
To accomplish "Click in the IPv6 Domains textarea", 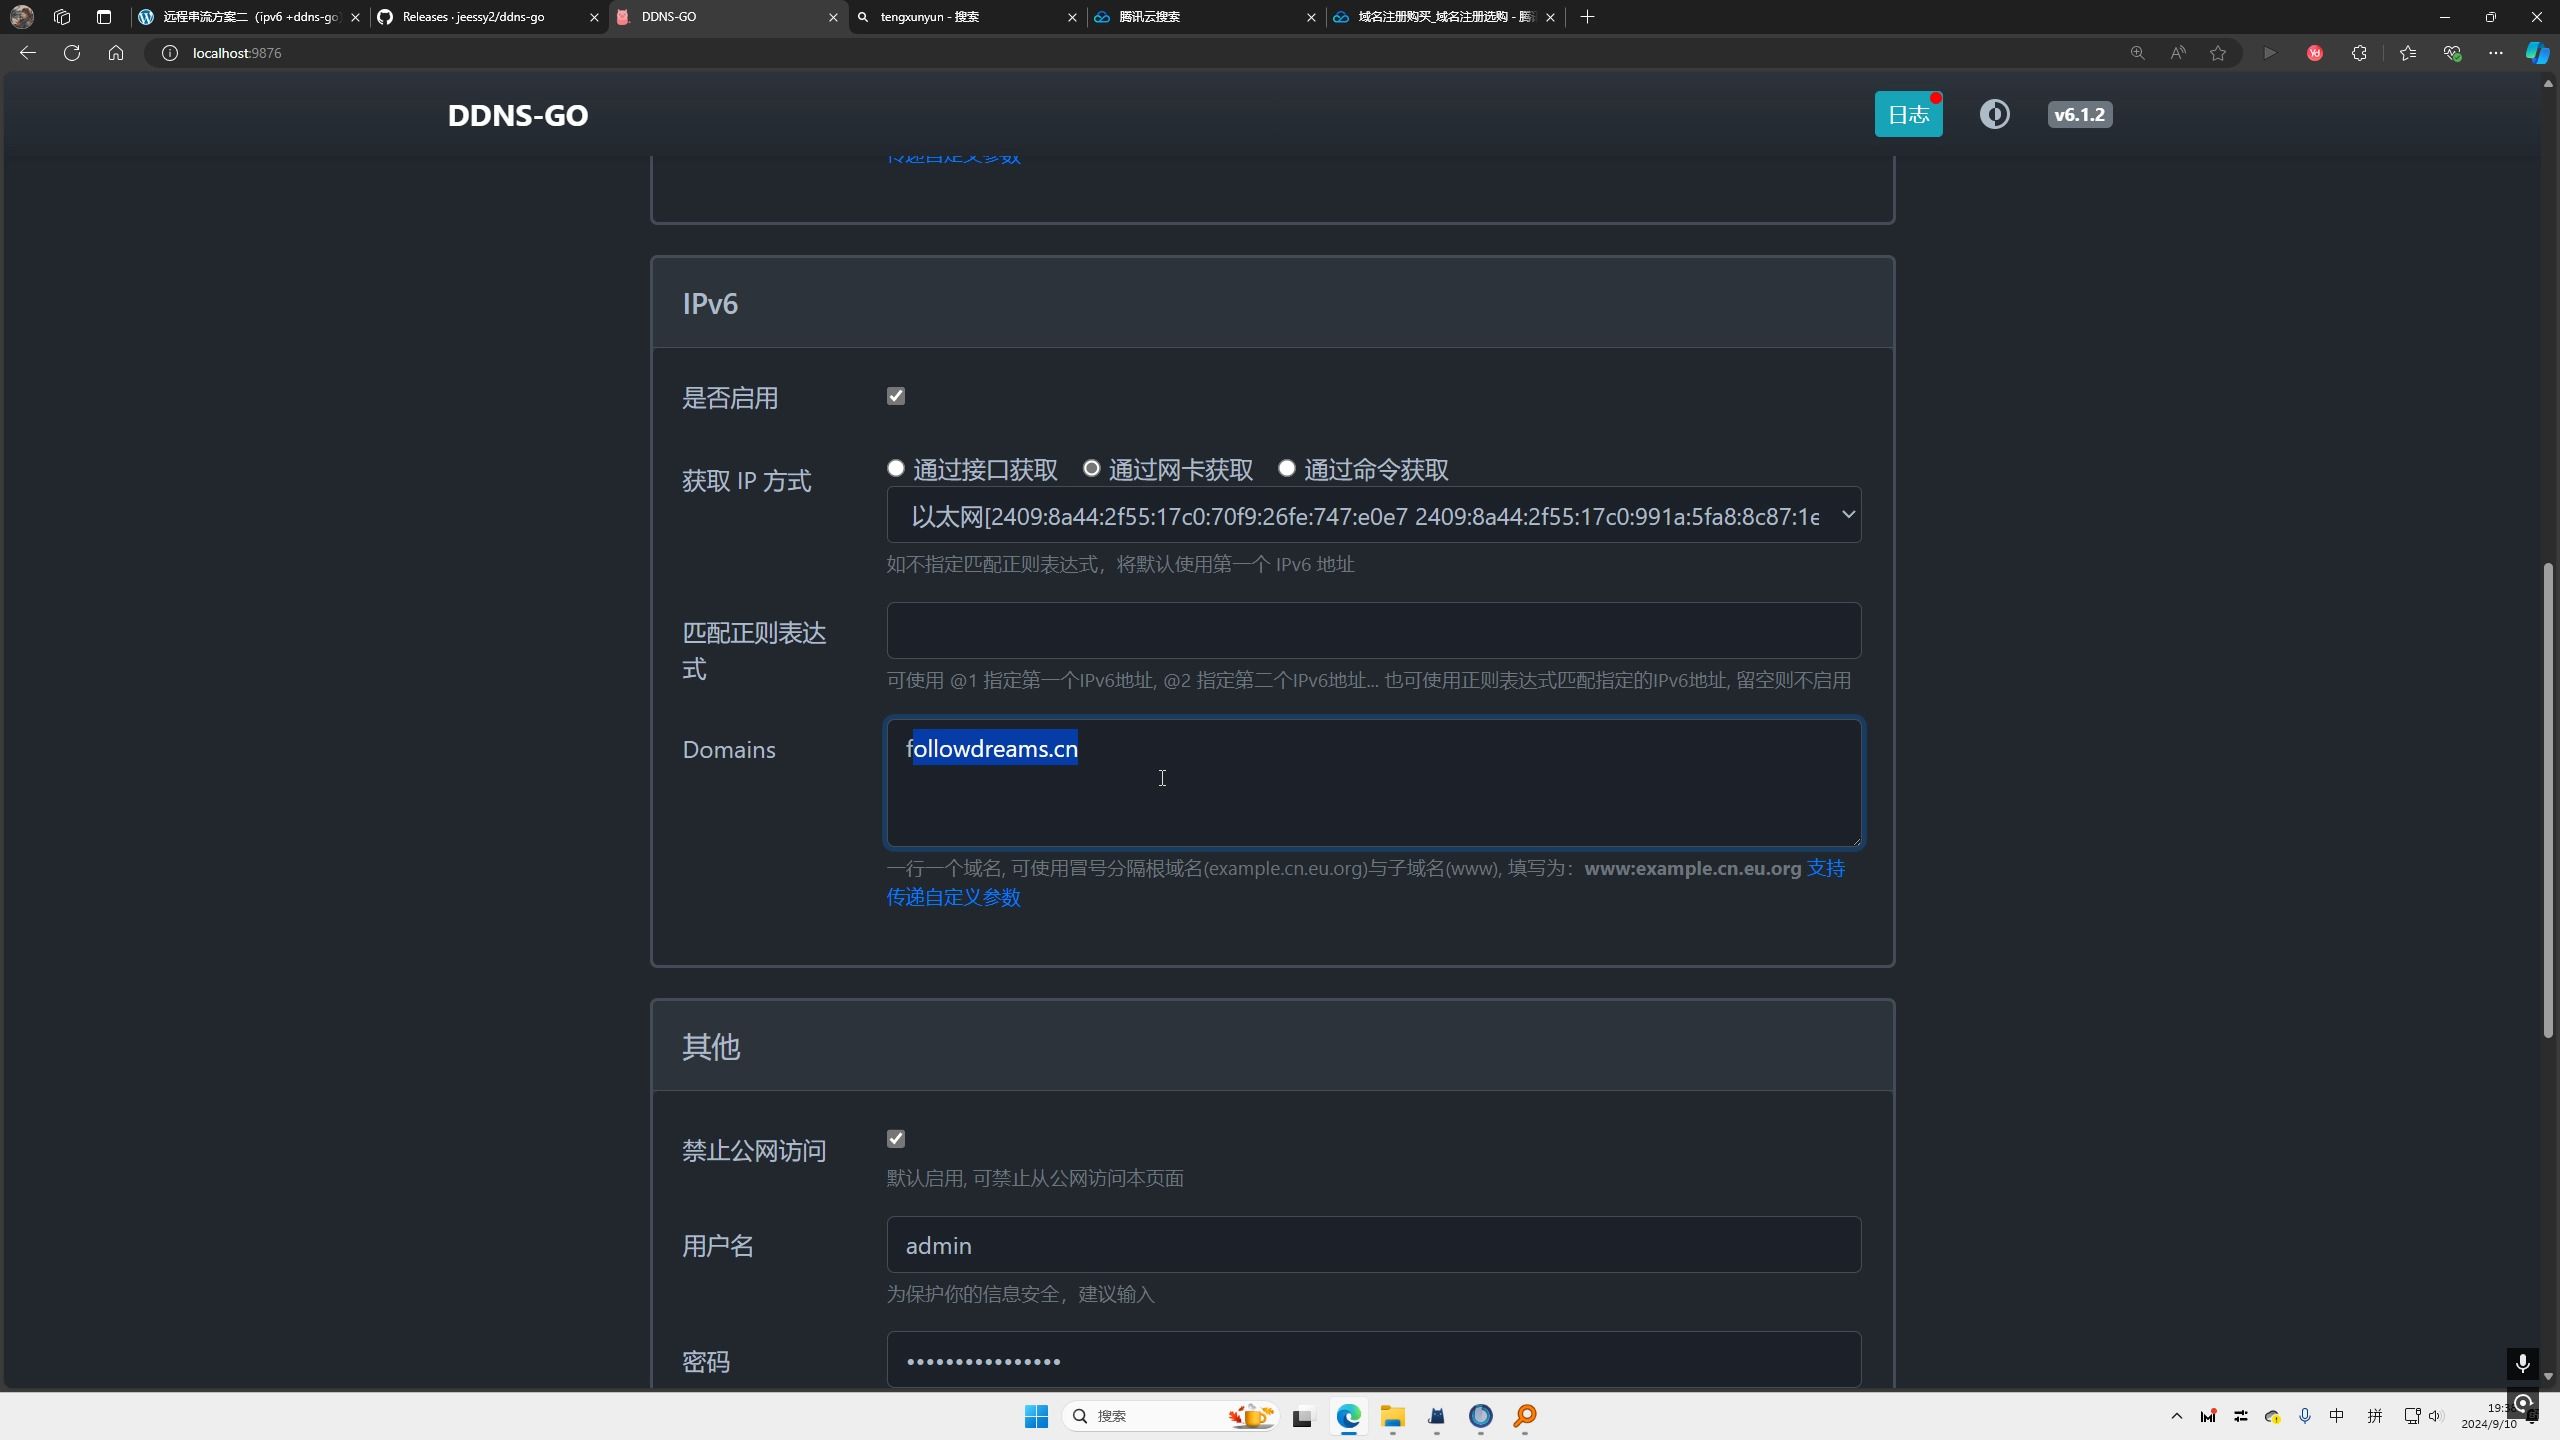I will [x=1373, y=783].
